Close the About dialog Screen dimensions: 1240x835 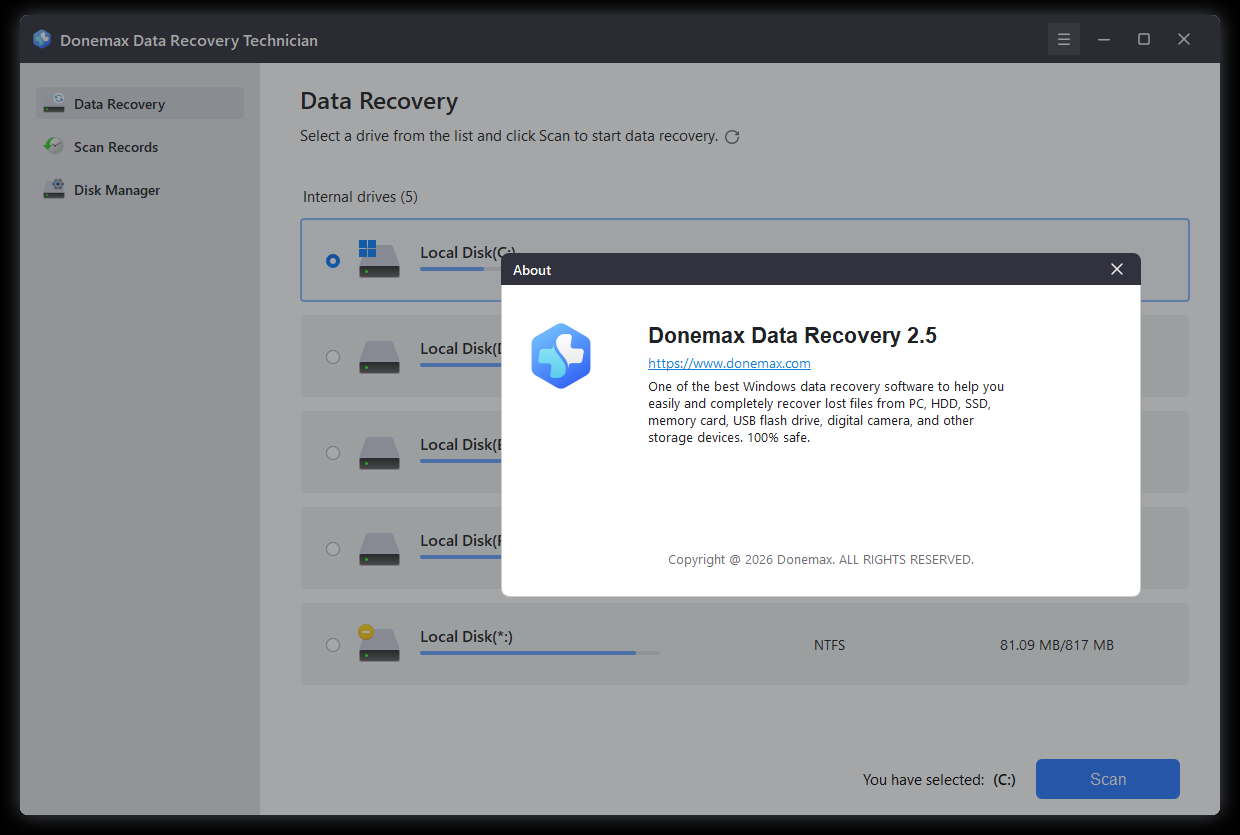[1117, 269]
